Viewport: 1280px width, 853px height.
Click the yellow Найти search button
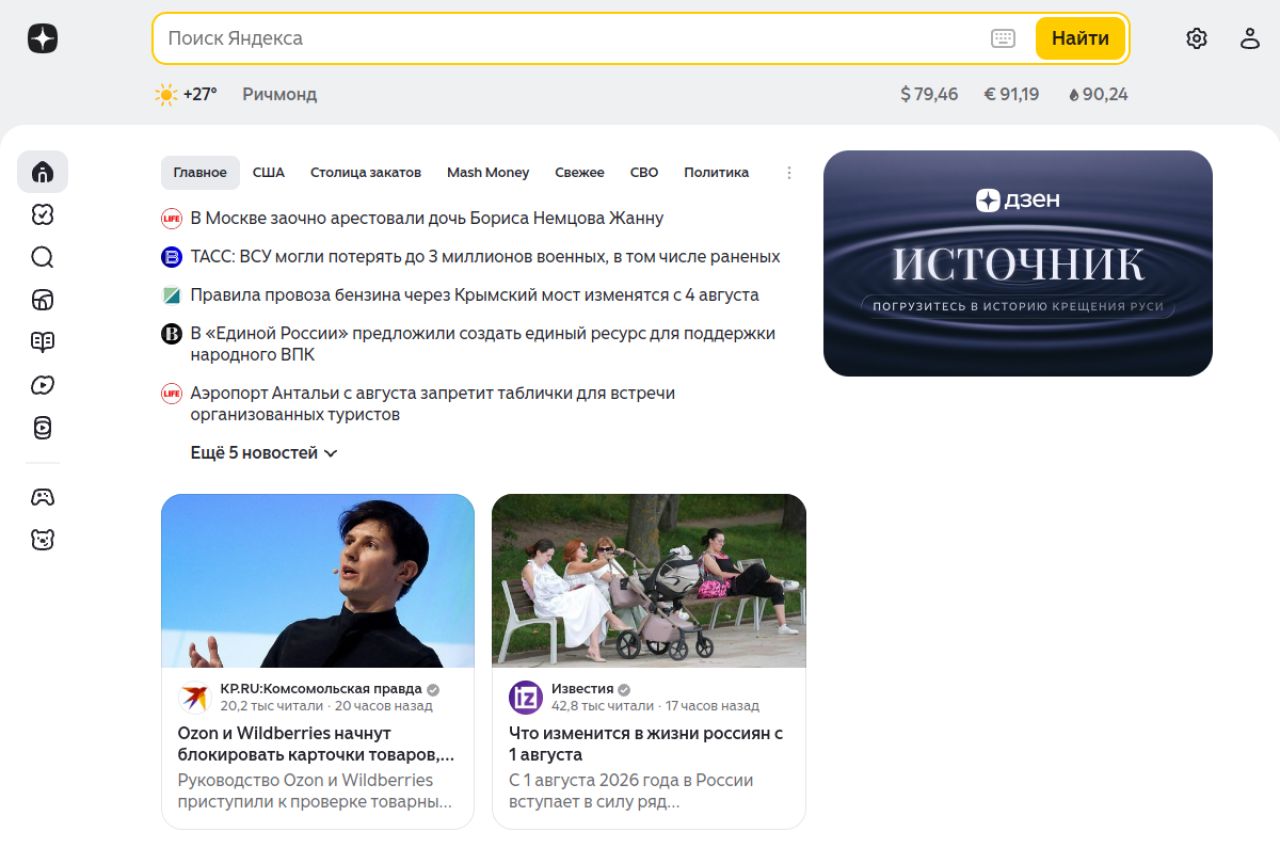tap(1080, 39)
